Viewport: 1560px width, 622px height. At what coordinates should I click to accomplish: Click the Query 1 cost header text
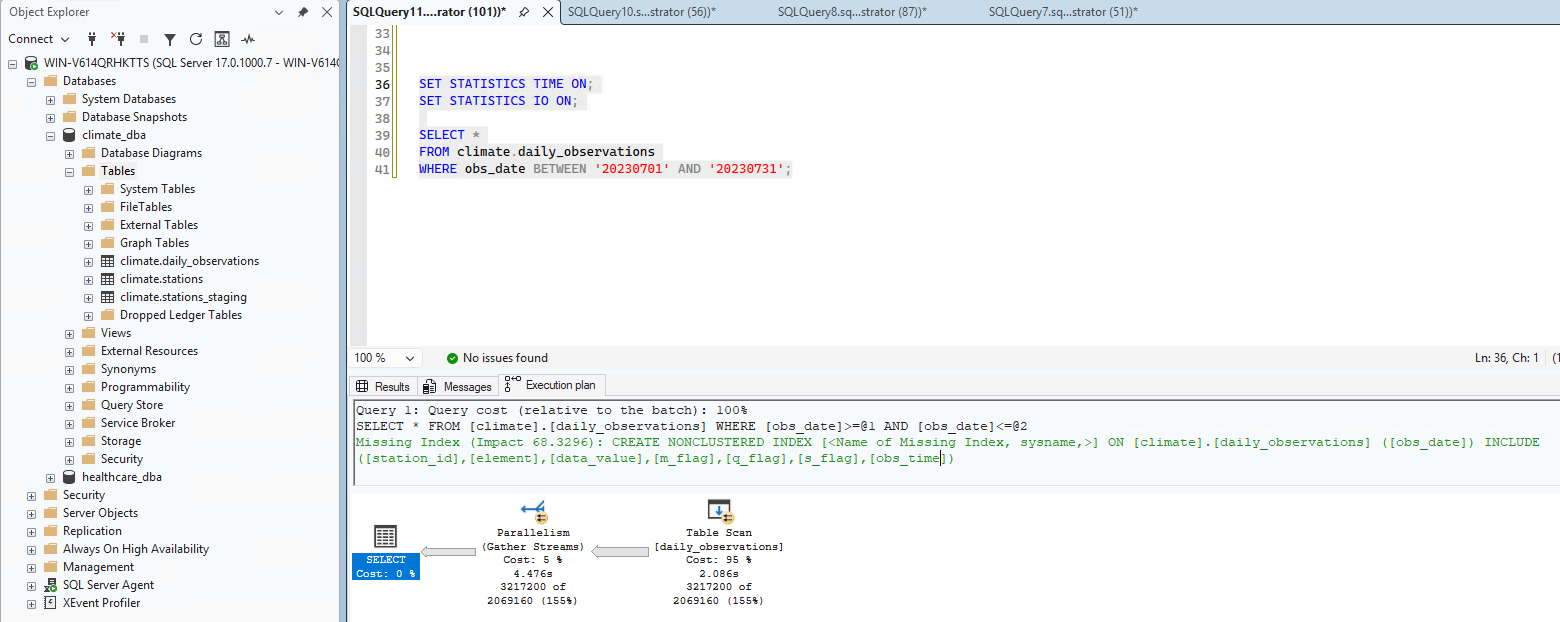(551, 410)
